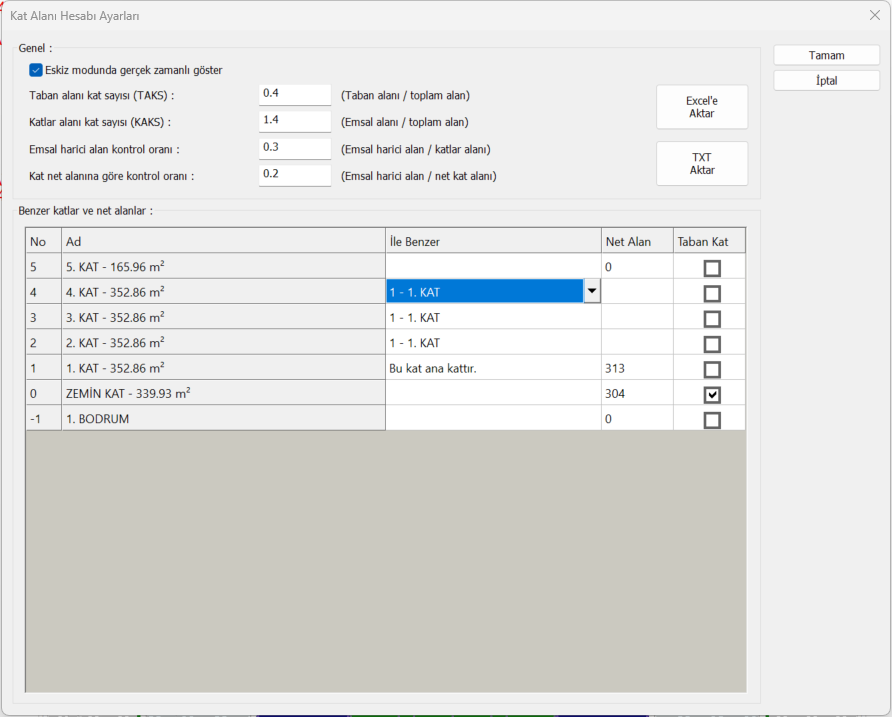892x717 pixels.
Task: Export data with TXT Aktar button
Action: coord(701,164)
